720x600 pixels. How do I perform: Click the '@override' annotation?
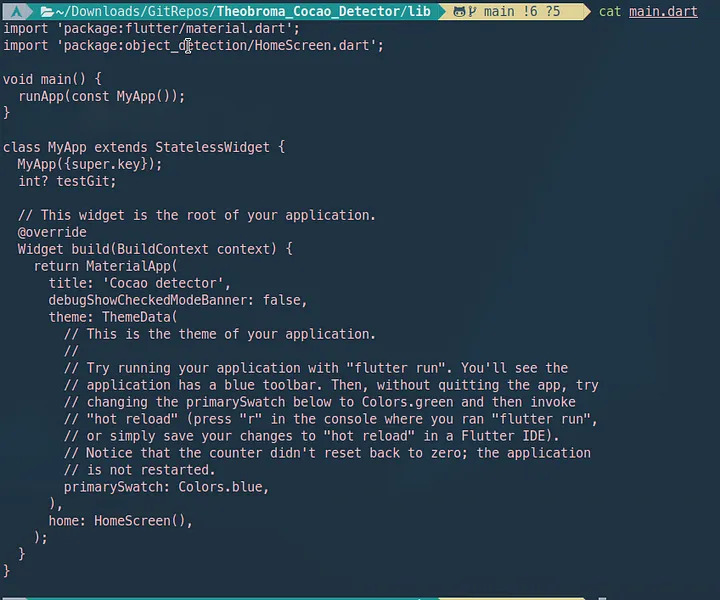click(52, 232)
